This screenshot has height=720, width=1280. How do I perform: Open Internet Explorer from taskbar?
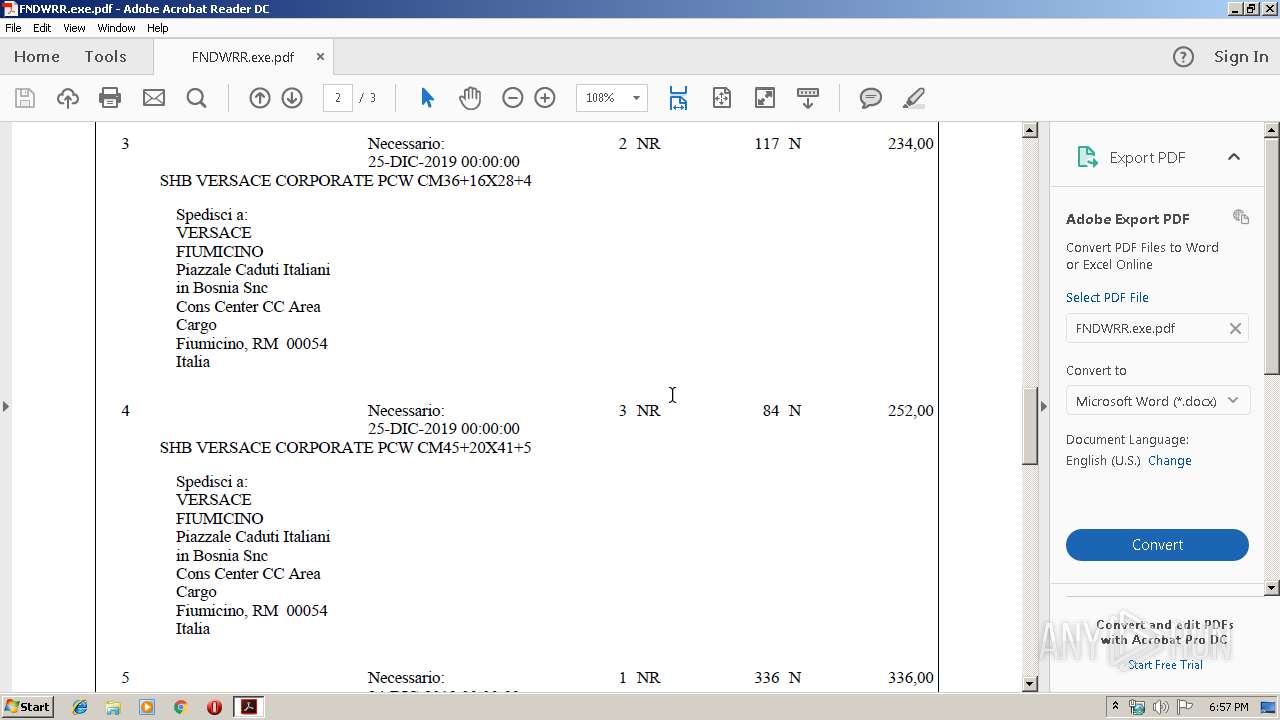pos(80,707)
